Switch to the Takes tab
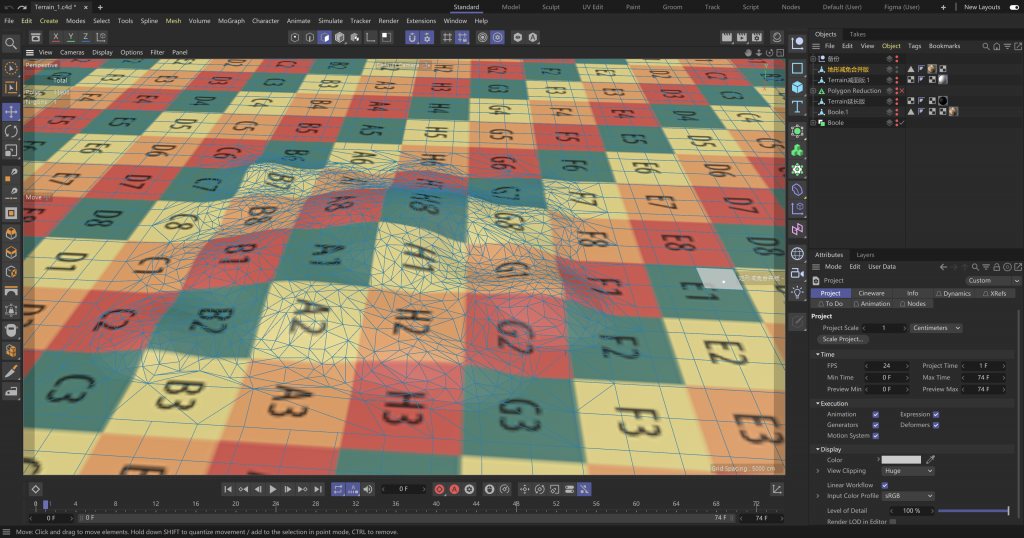1024x538 pixels. pyautogui.click(x=857, y=35)
